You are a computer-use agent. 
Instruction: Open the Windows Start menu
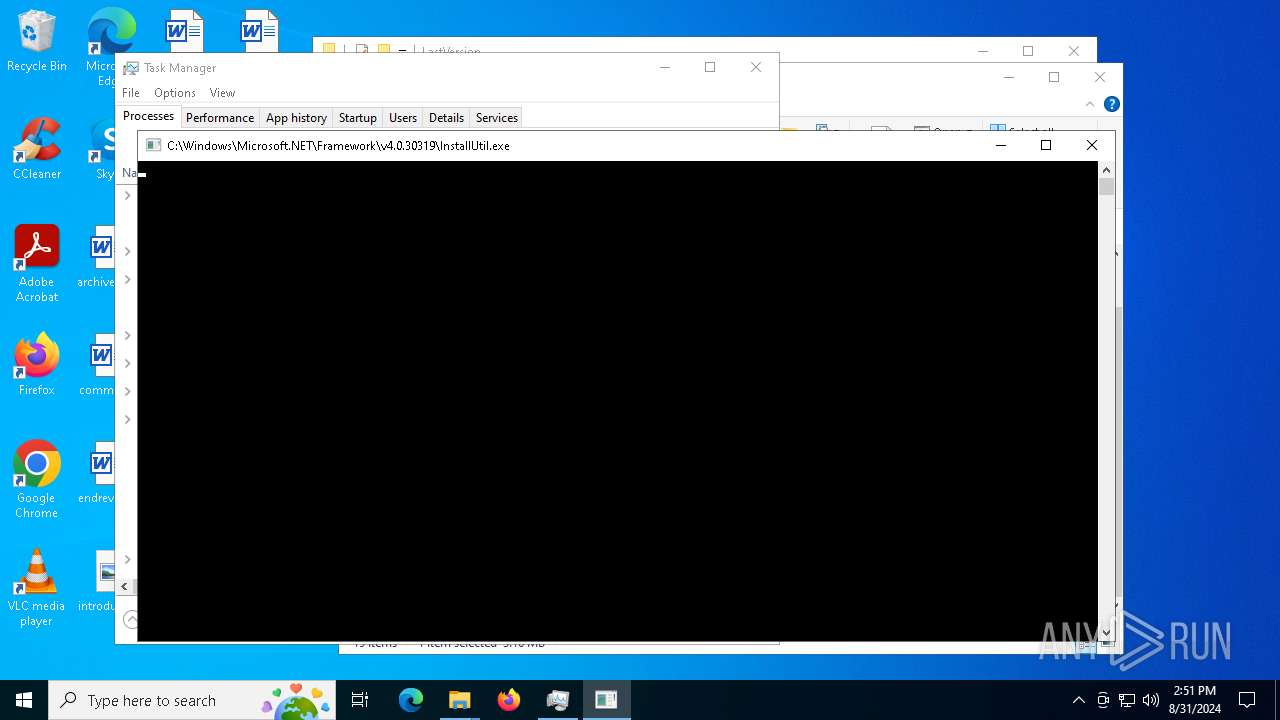point(24,700)
